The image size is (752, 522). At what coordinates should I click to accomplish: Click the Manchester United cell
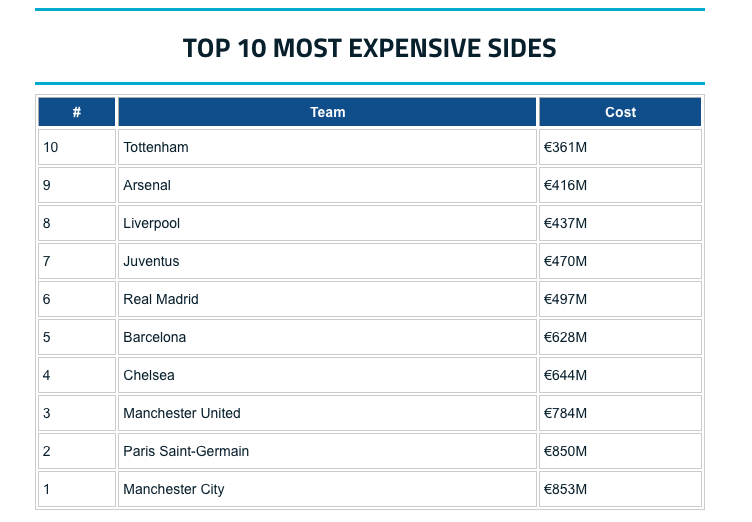coord(182,413)
